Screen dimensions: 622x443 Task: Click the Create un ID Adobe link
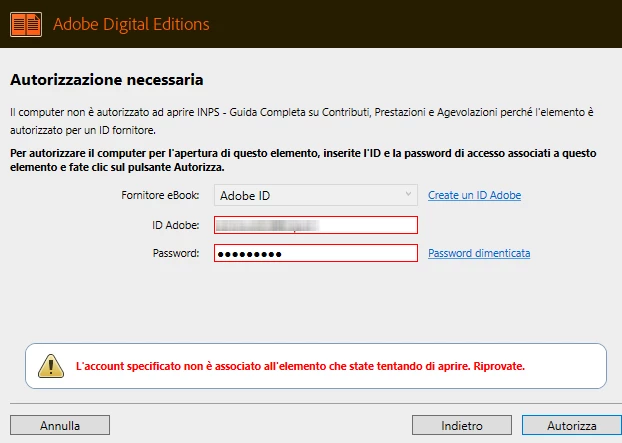474,195
